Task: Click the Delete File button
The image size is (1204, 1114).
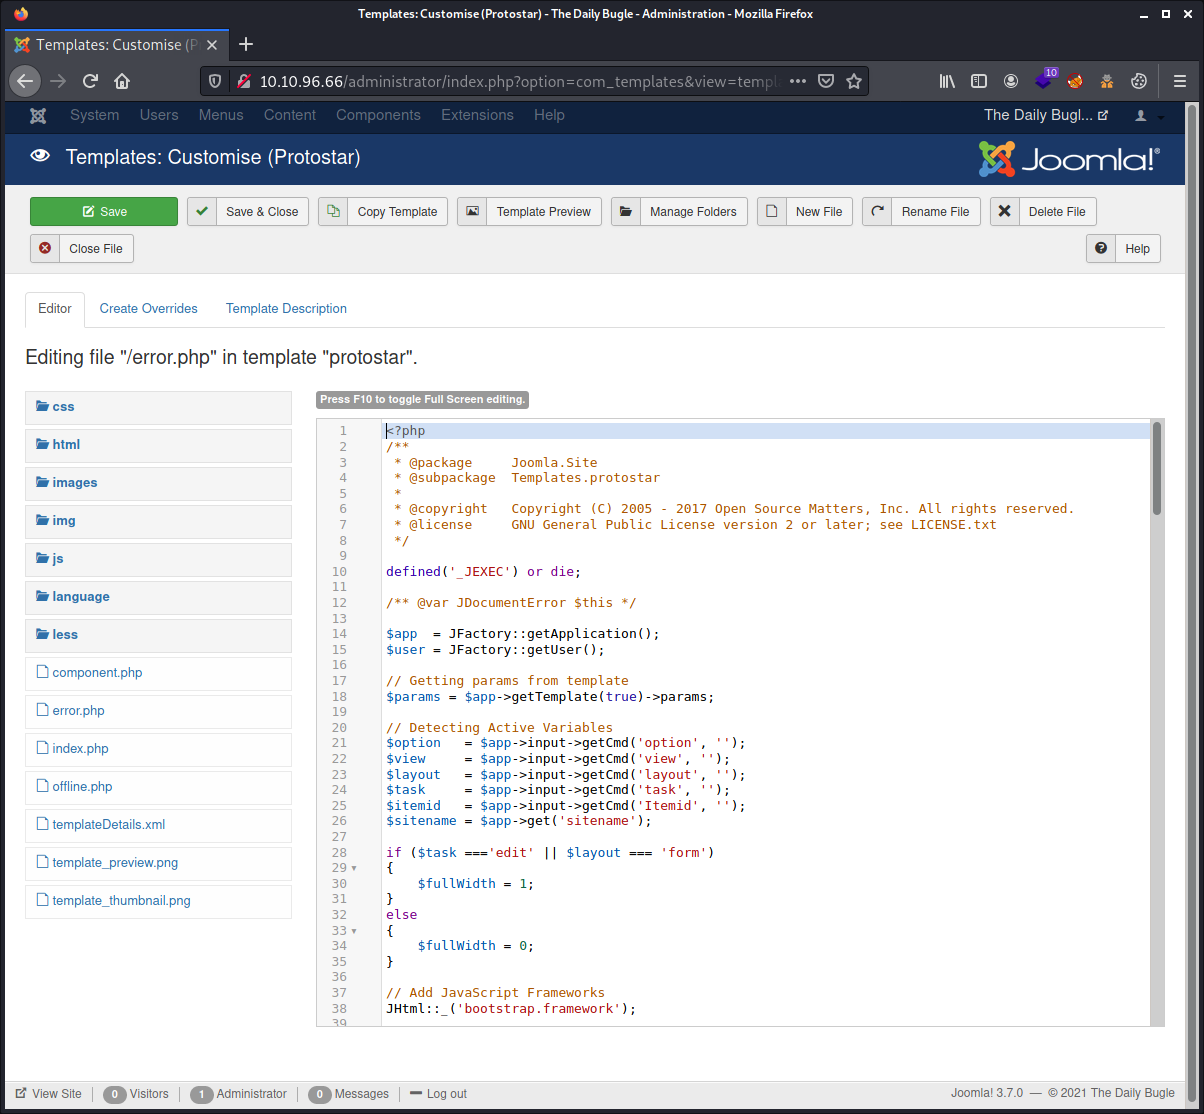Action: (1043, 211)
